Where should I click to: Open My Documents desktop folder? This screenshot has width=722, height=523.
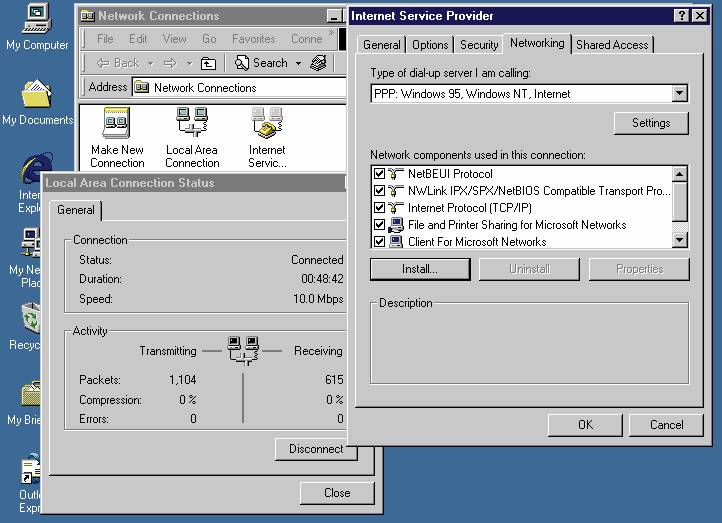tap(37, 95)
